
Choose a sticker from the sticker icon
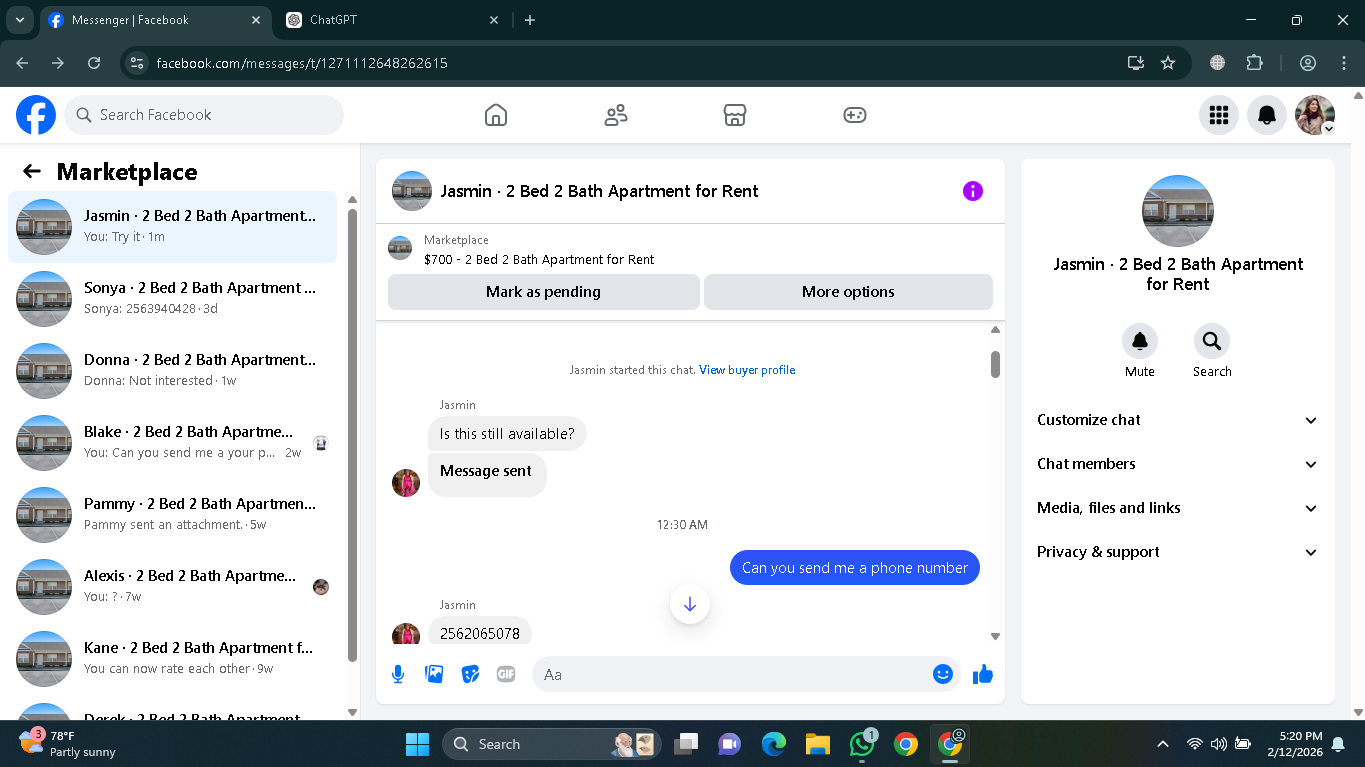[470, 674]
